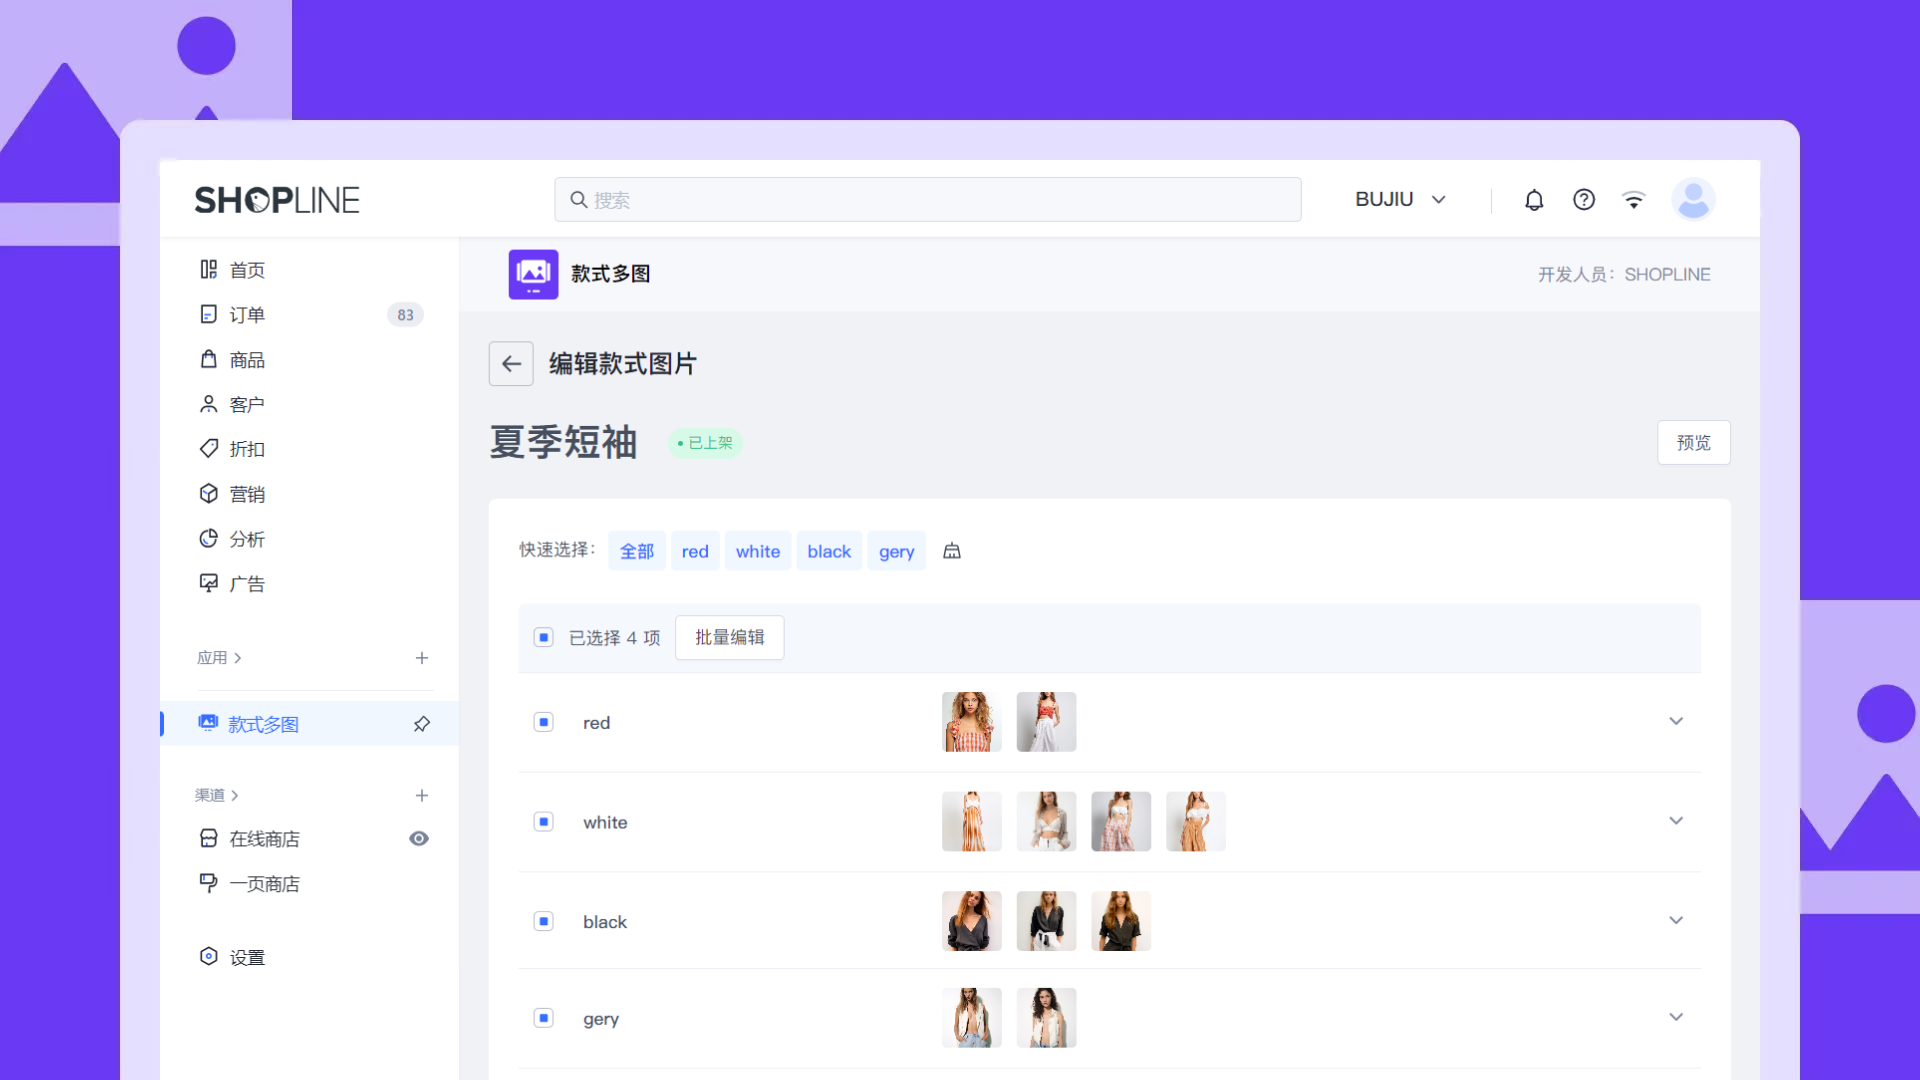Toggle the select-all checkbox beside 已选择 4 项
Image resolution: width=1920 pixels, height=1080 pixels.
point(544,638)
